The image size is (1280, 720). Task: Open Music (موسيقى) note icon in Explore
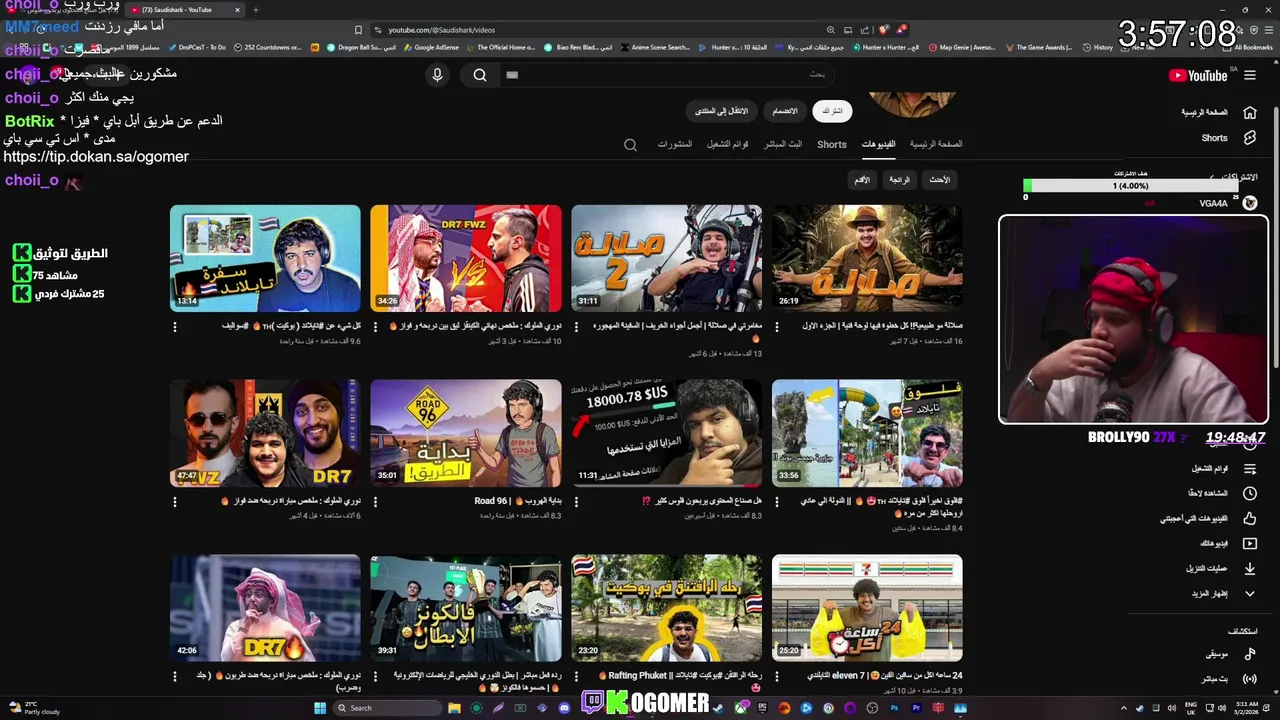coord(1249,654)
